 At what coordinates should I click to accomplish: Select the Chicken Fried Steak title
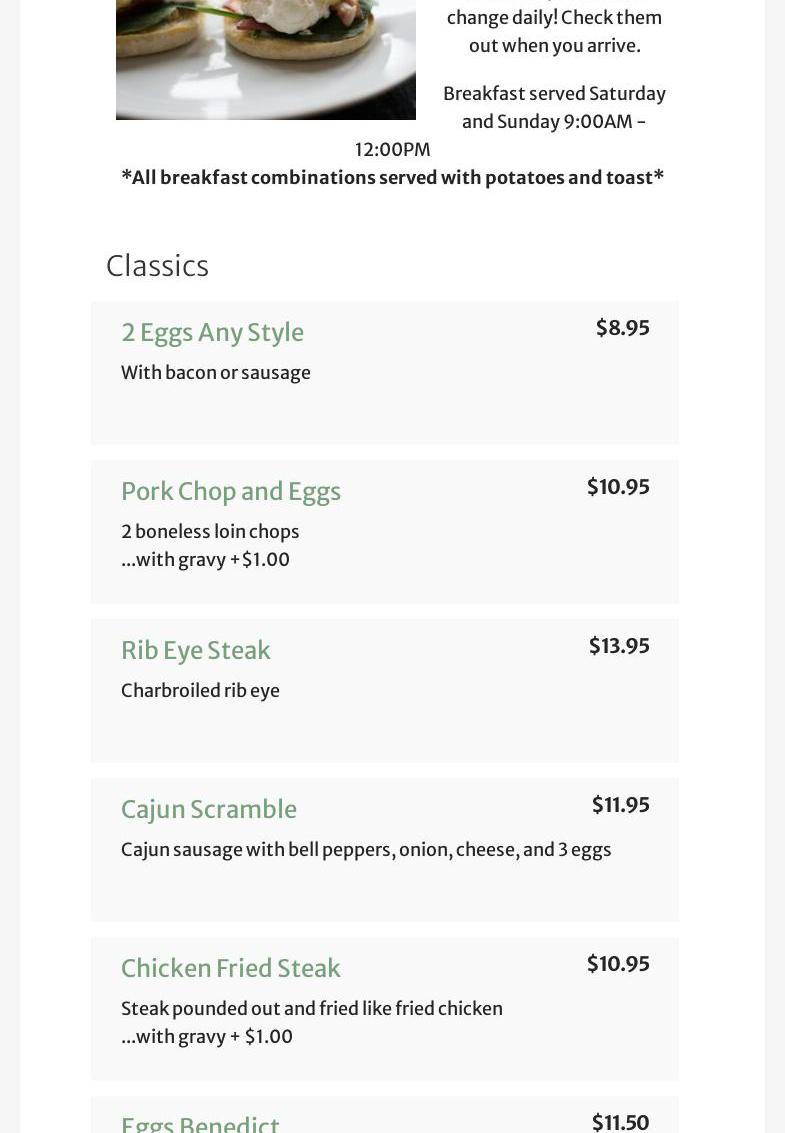[x=231, y=968]
